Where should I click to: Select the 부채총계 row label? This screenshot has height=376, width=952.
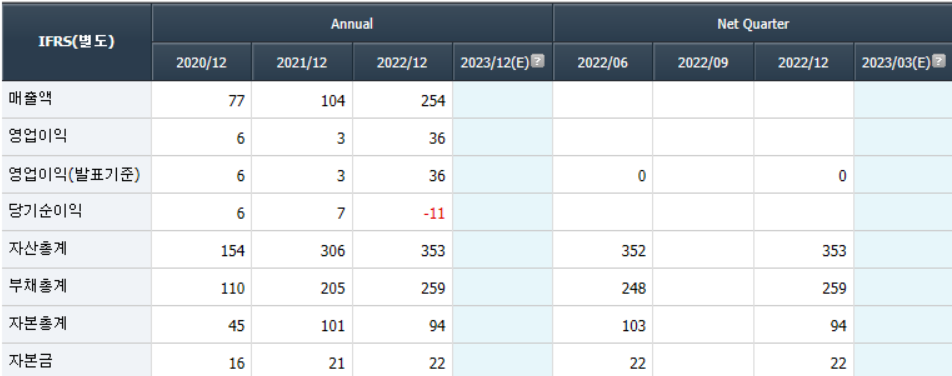[x=38, y=287]
